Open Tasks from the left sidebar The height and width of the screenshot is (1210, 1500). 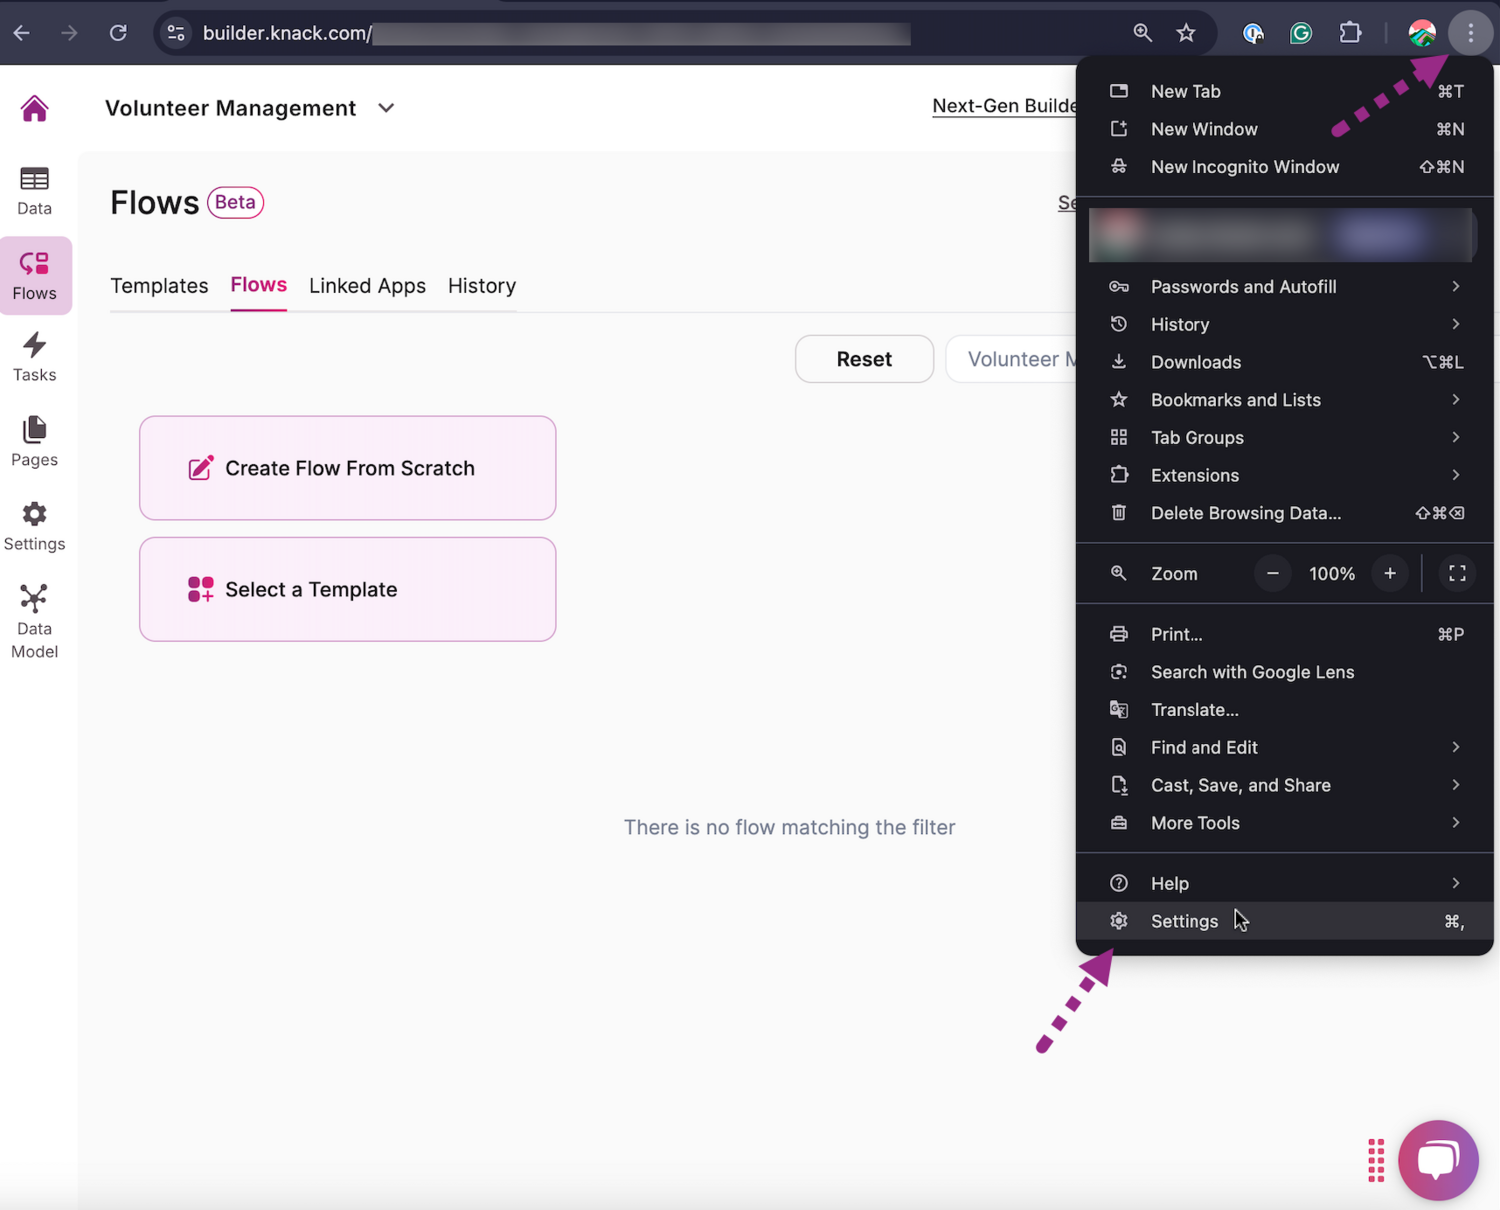pos(34,358)
